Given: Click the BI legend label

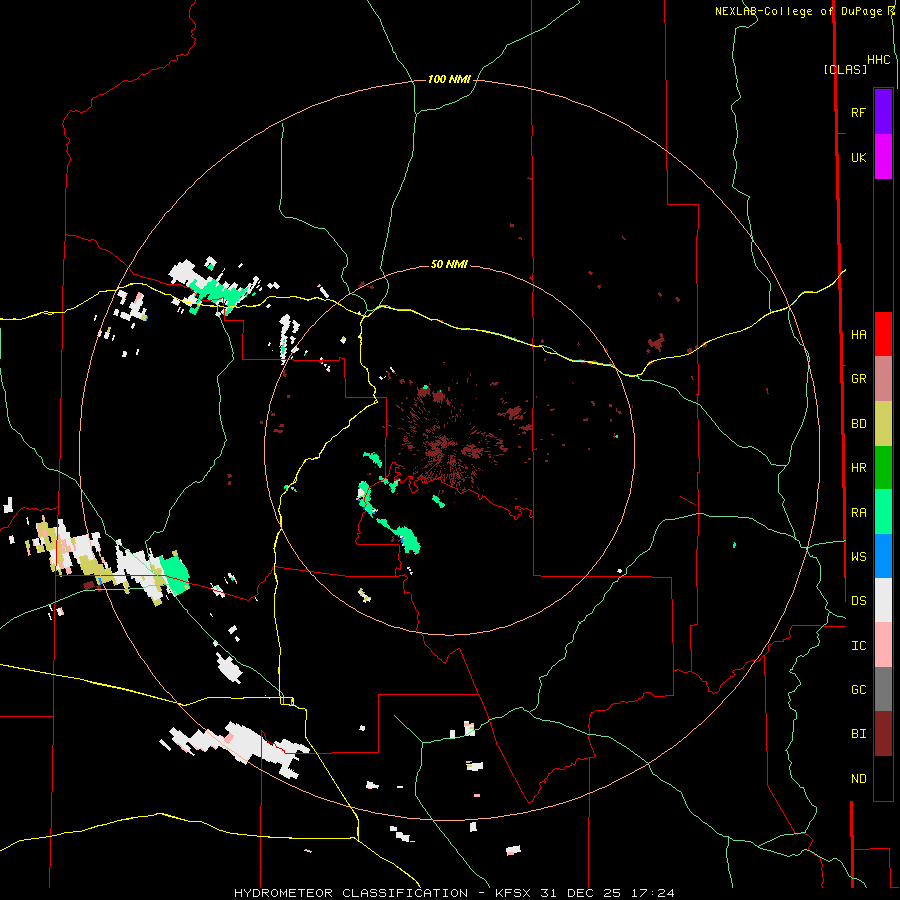Looking at the screenshot, I should (x=858, y=734).
